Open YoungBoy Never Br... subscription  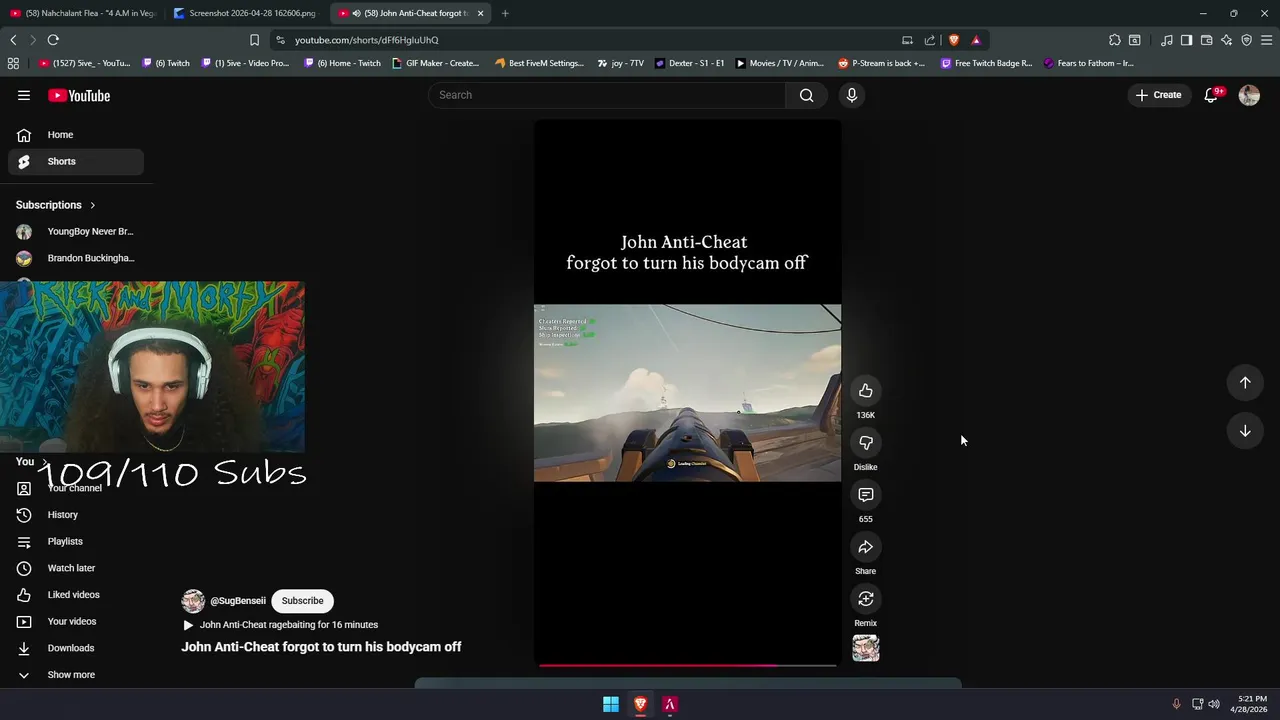[75, 231]
